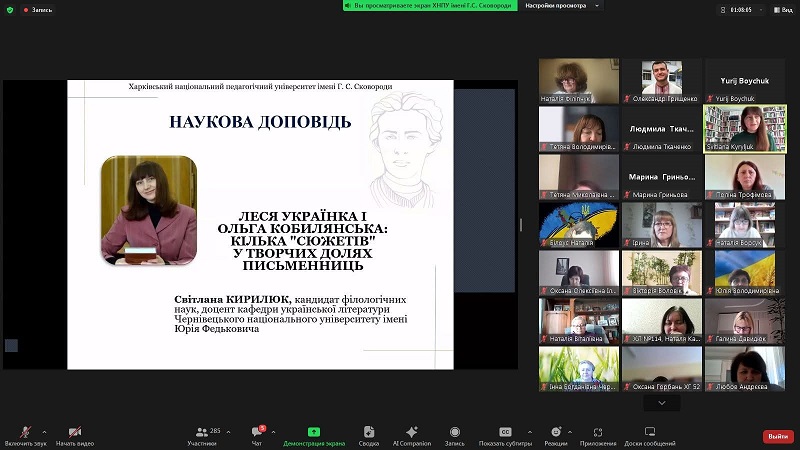This screenshot has width=800, height=450.
Task: Select Тетяна Володимирівна video tile
Action: 579,129
